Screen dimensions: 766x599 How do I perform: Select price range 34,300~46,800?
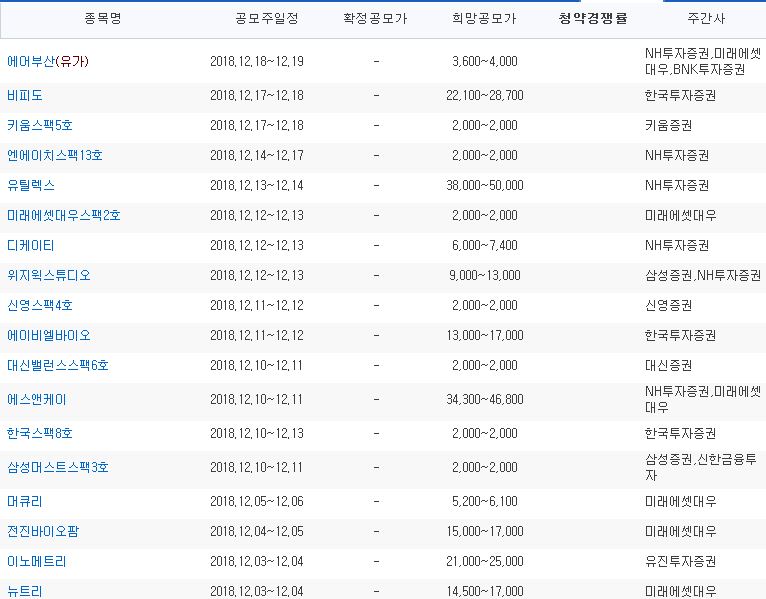[485, 400]
